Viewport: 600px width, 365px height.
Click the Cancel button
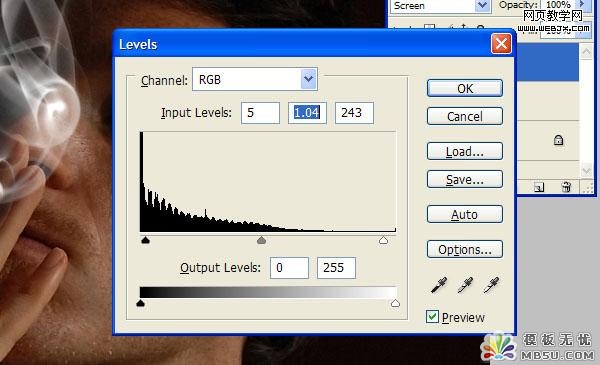coord(465,116)
